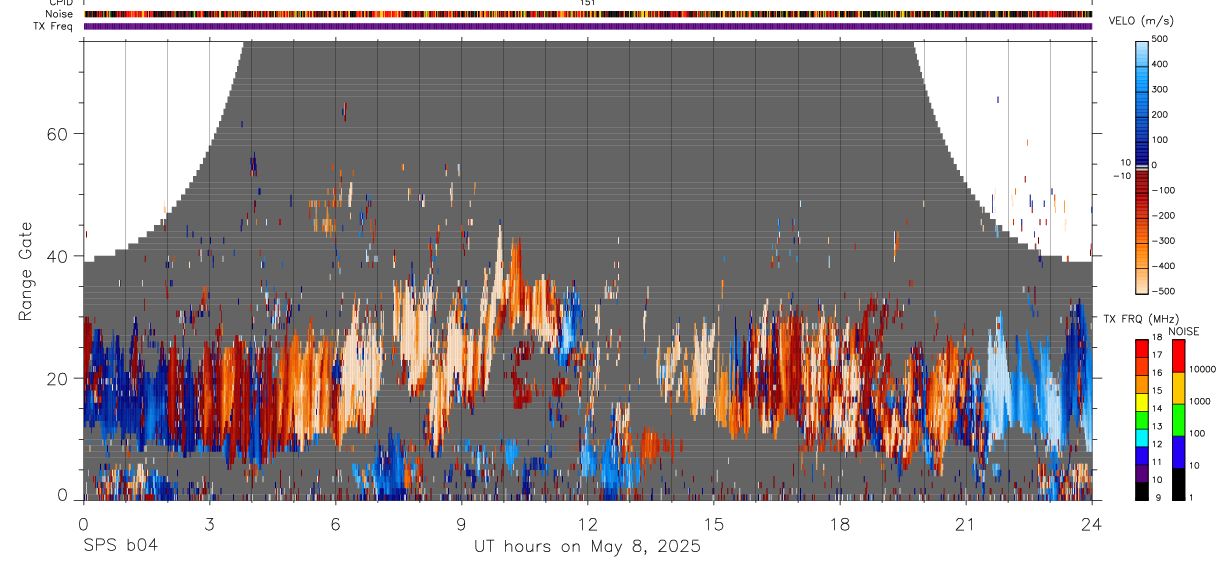Click the purple TX Freq strip above the plot
Image resolution: width=1228 pixels, height=567 pixels.
tap(588, 26)
